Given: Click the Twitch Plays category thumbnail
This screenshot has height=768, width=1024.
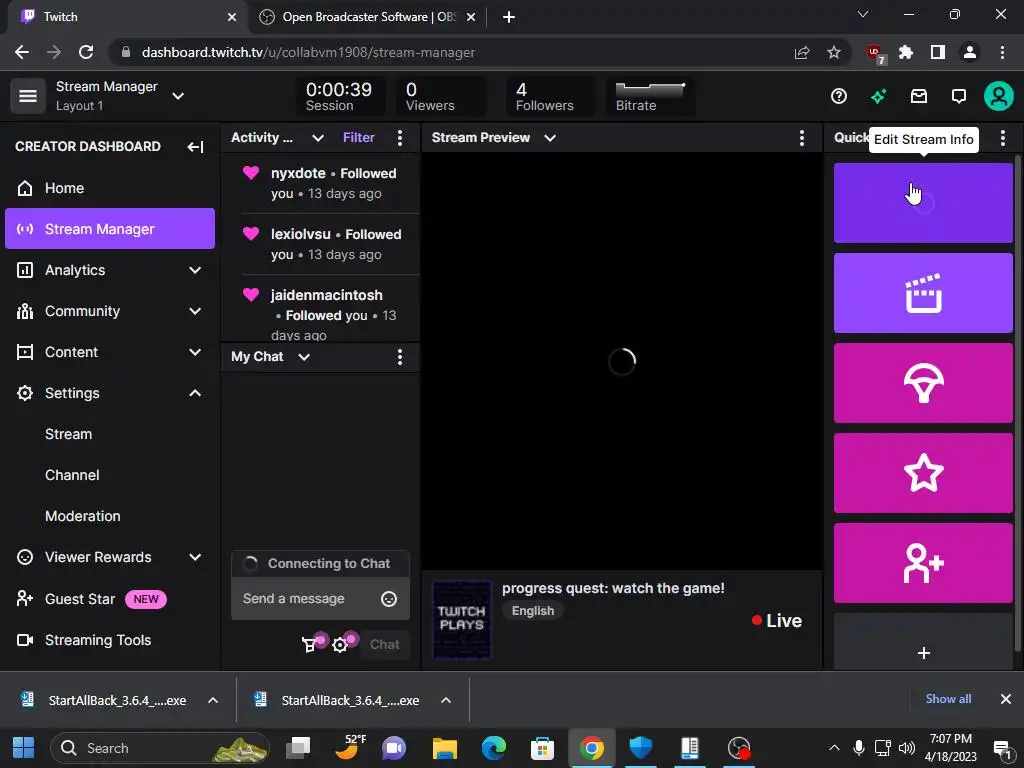Looking at the screenshot, I should point(462,620).
